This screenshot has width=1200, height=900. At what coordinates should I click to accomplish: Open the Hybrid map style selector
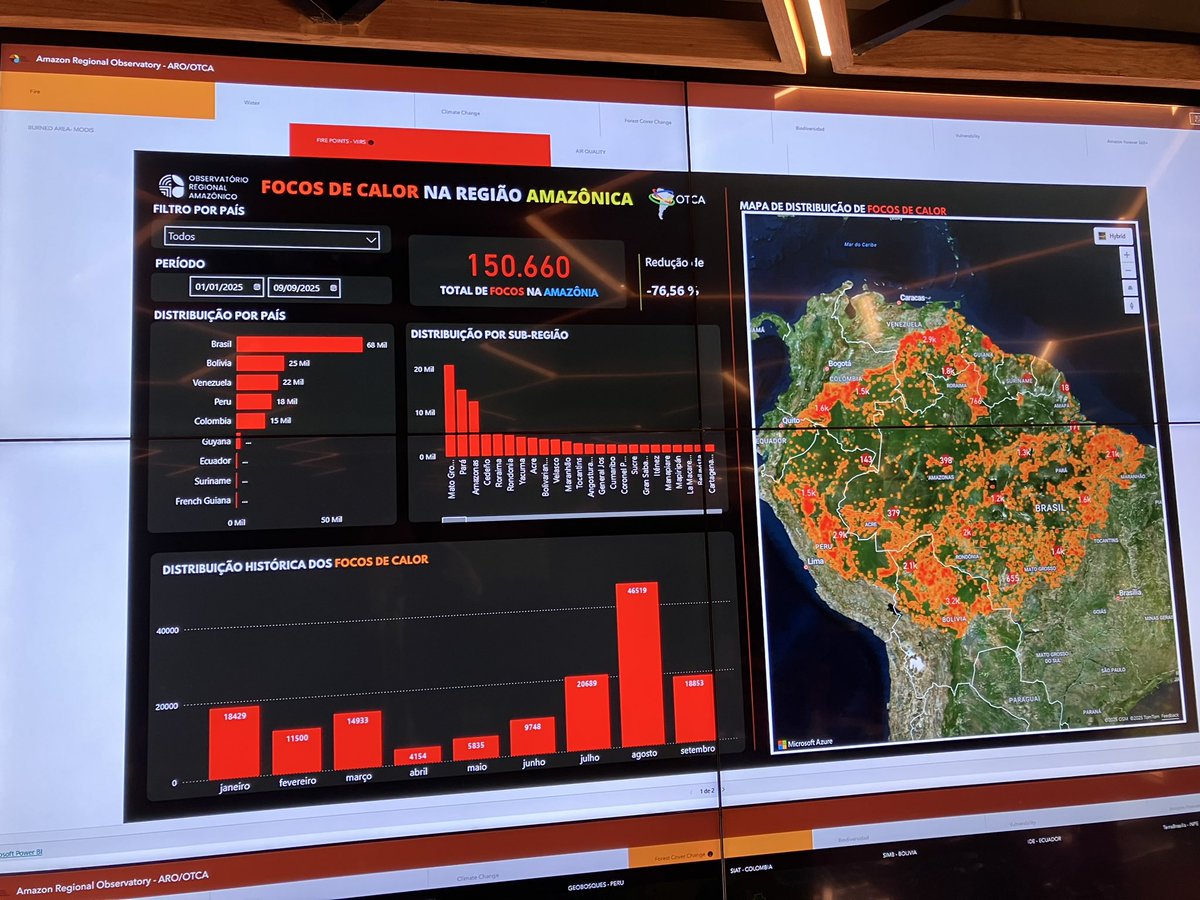pyautogui.click(x=1113, y=235)
